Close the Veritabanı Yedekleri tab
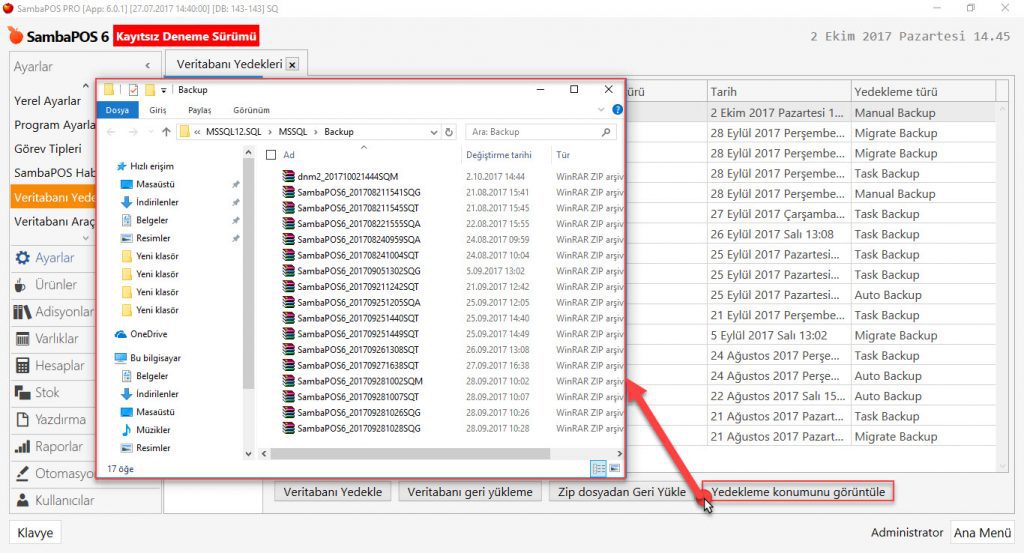Image resolution: width=1024 pixels, height=553 pixels. tap(293, 65)
